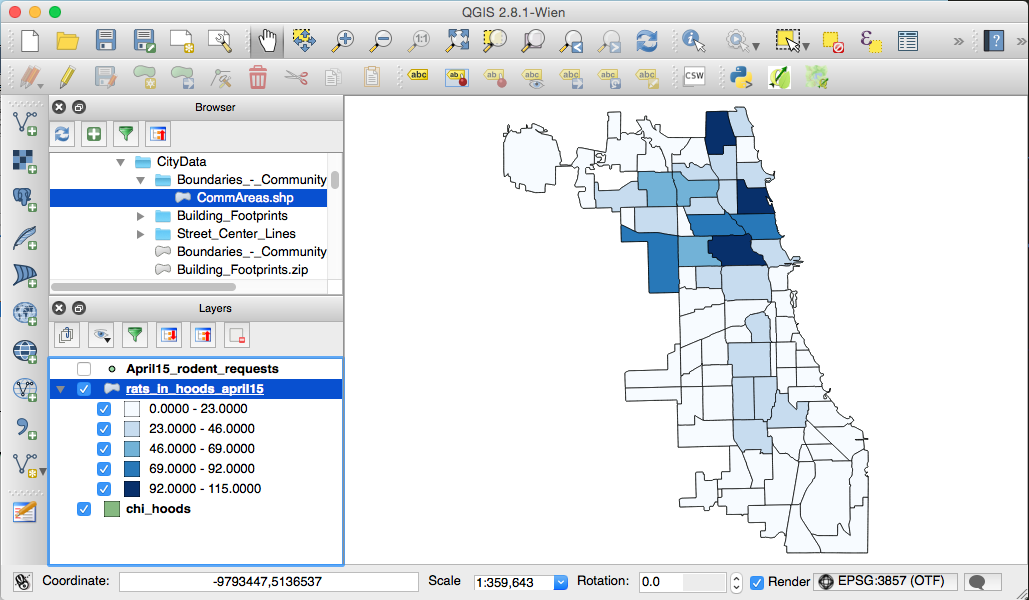Screen dimensions: 1029x600
Task: Click Add Vector Layer in sidebar
Action: 25,123
